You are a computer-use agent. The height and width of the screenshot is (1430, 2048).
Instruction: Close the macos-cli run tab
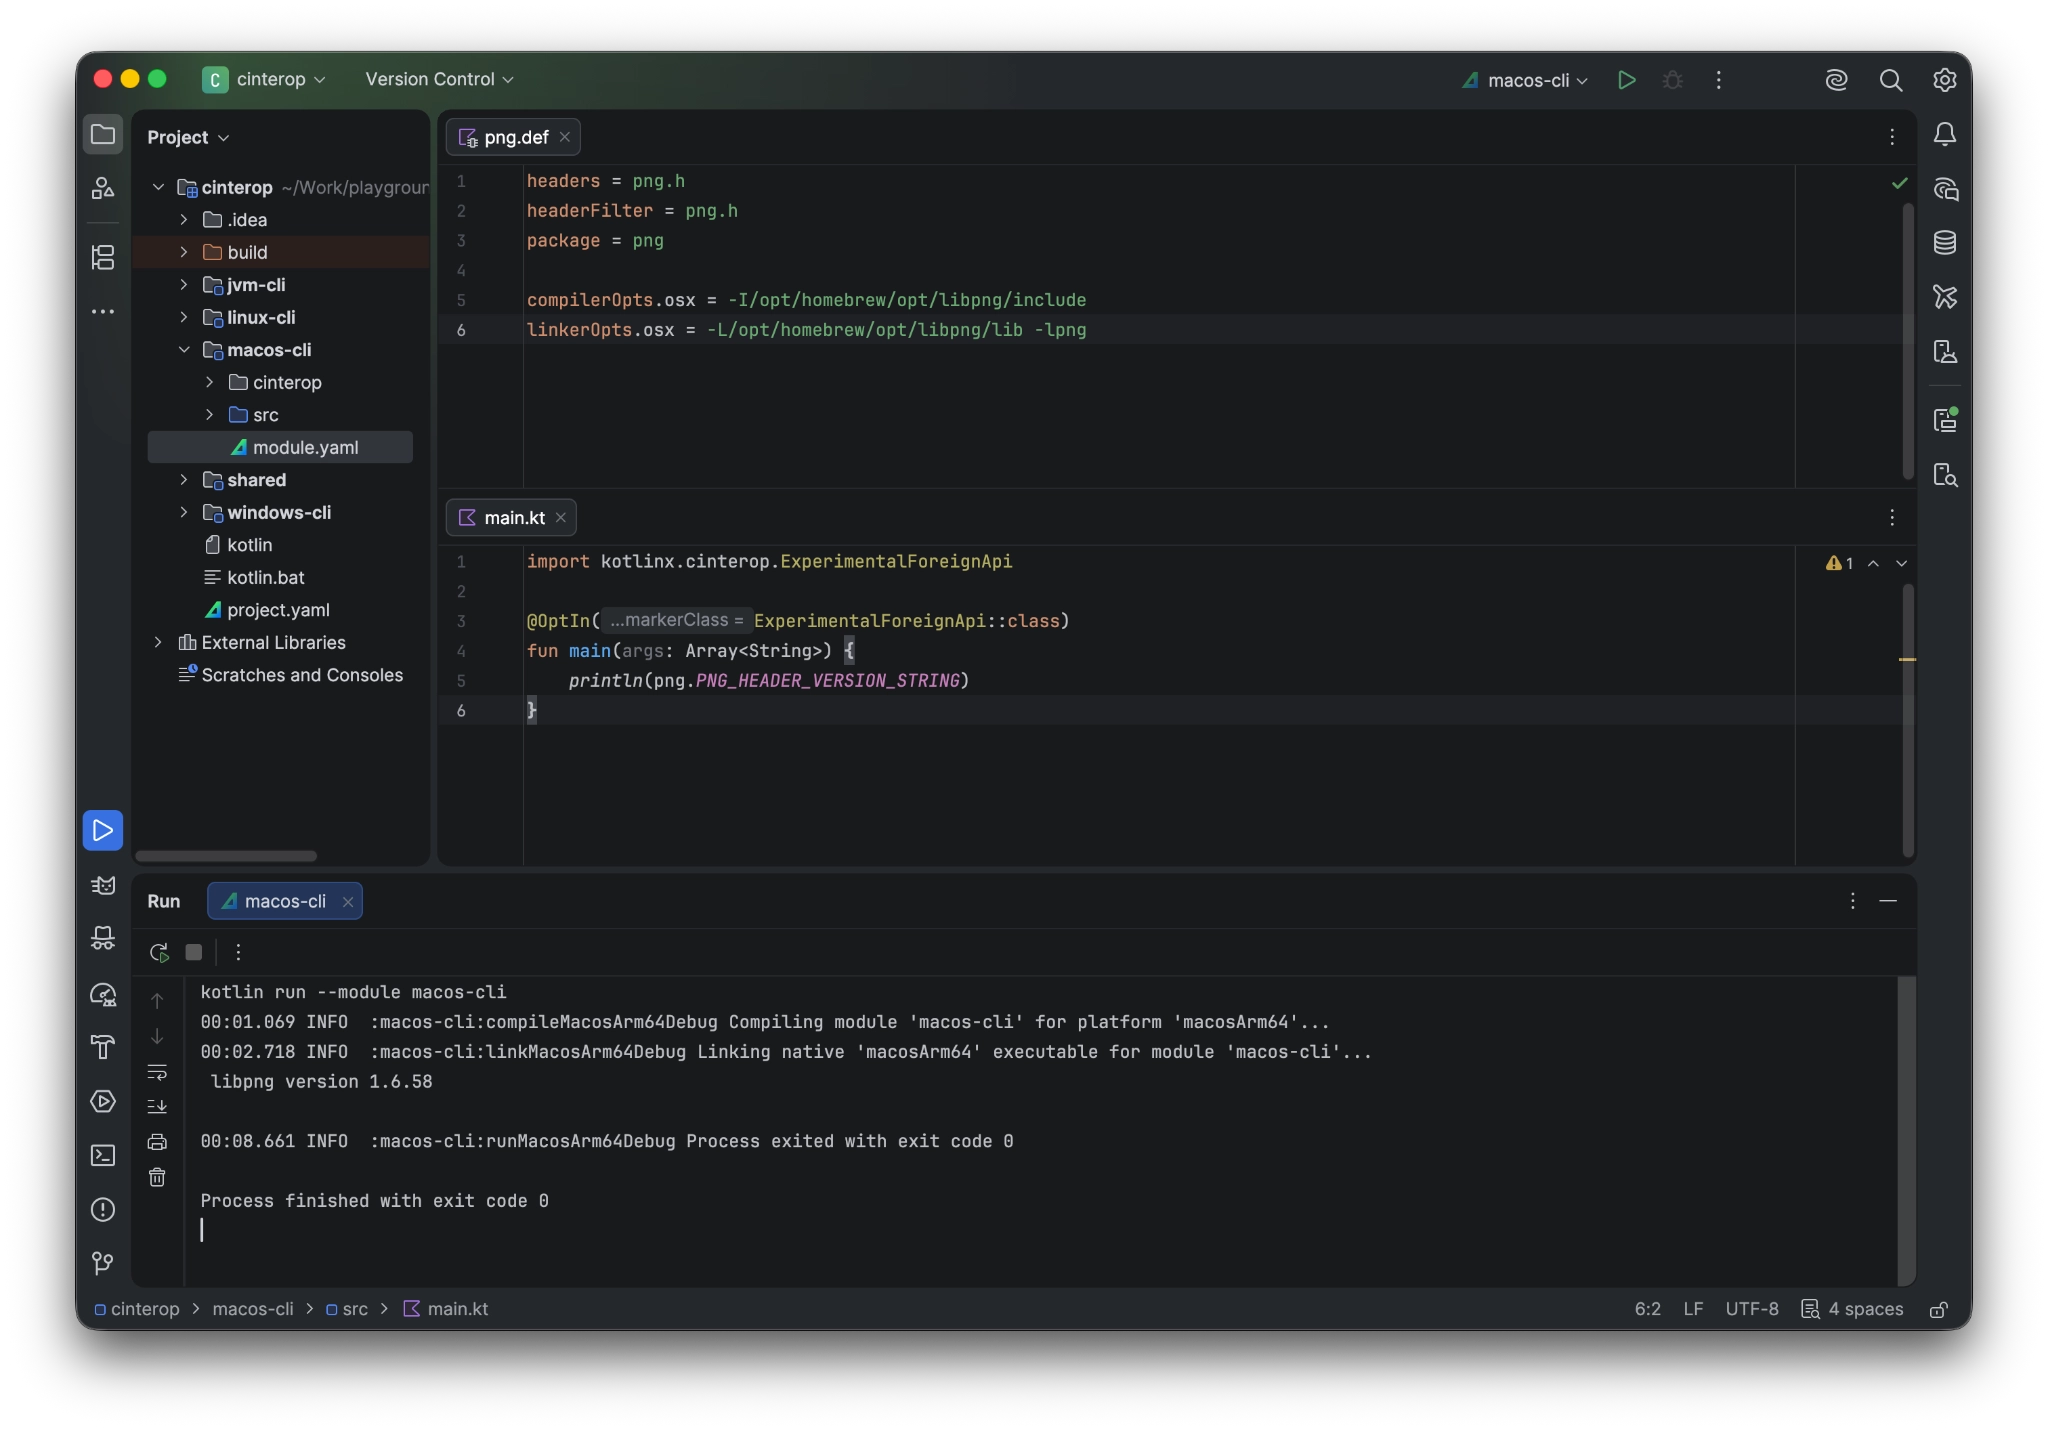click(348, 902)
